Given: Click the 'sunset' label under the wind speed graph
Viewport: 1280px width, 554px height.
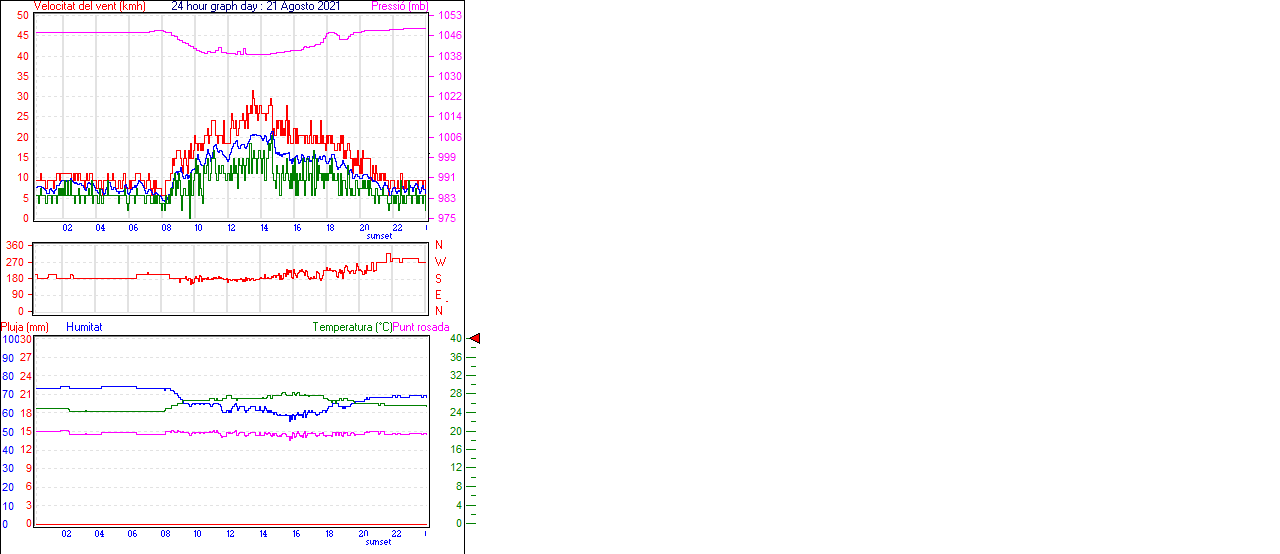Looking at the screenshot, I should [379, 236].
